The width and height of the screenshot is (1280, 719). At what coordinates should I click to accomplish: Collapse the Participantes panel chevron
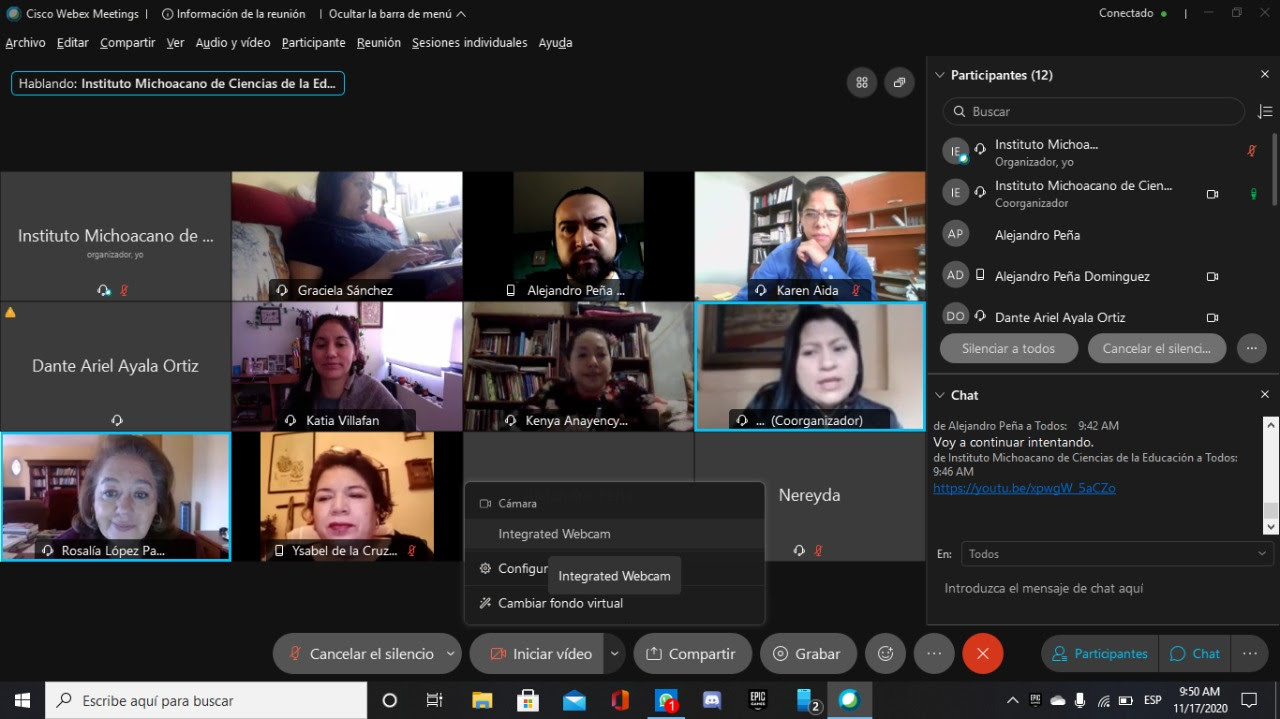(x=938, y=75)
